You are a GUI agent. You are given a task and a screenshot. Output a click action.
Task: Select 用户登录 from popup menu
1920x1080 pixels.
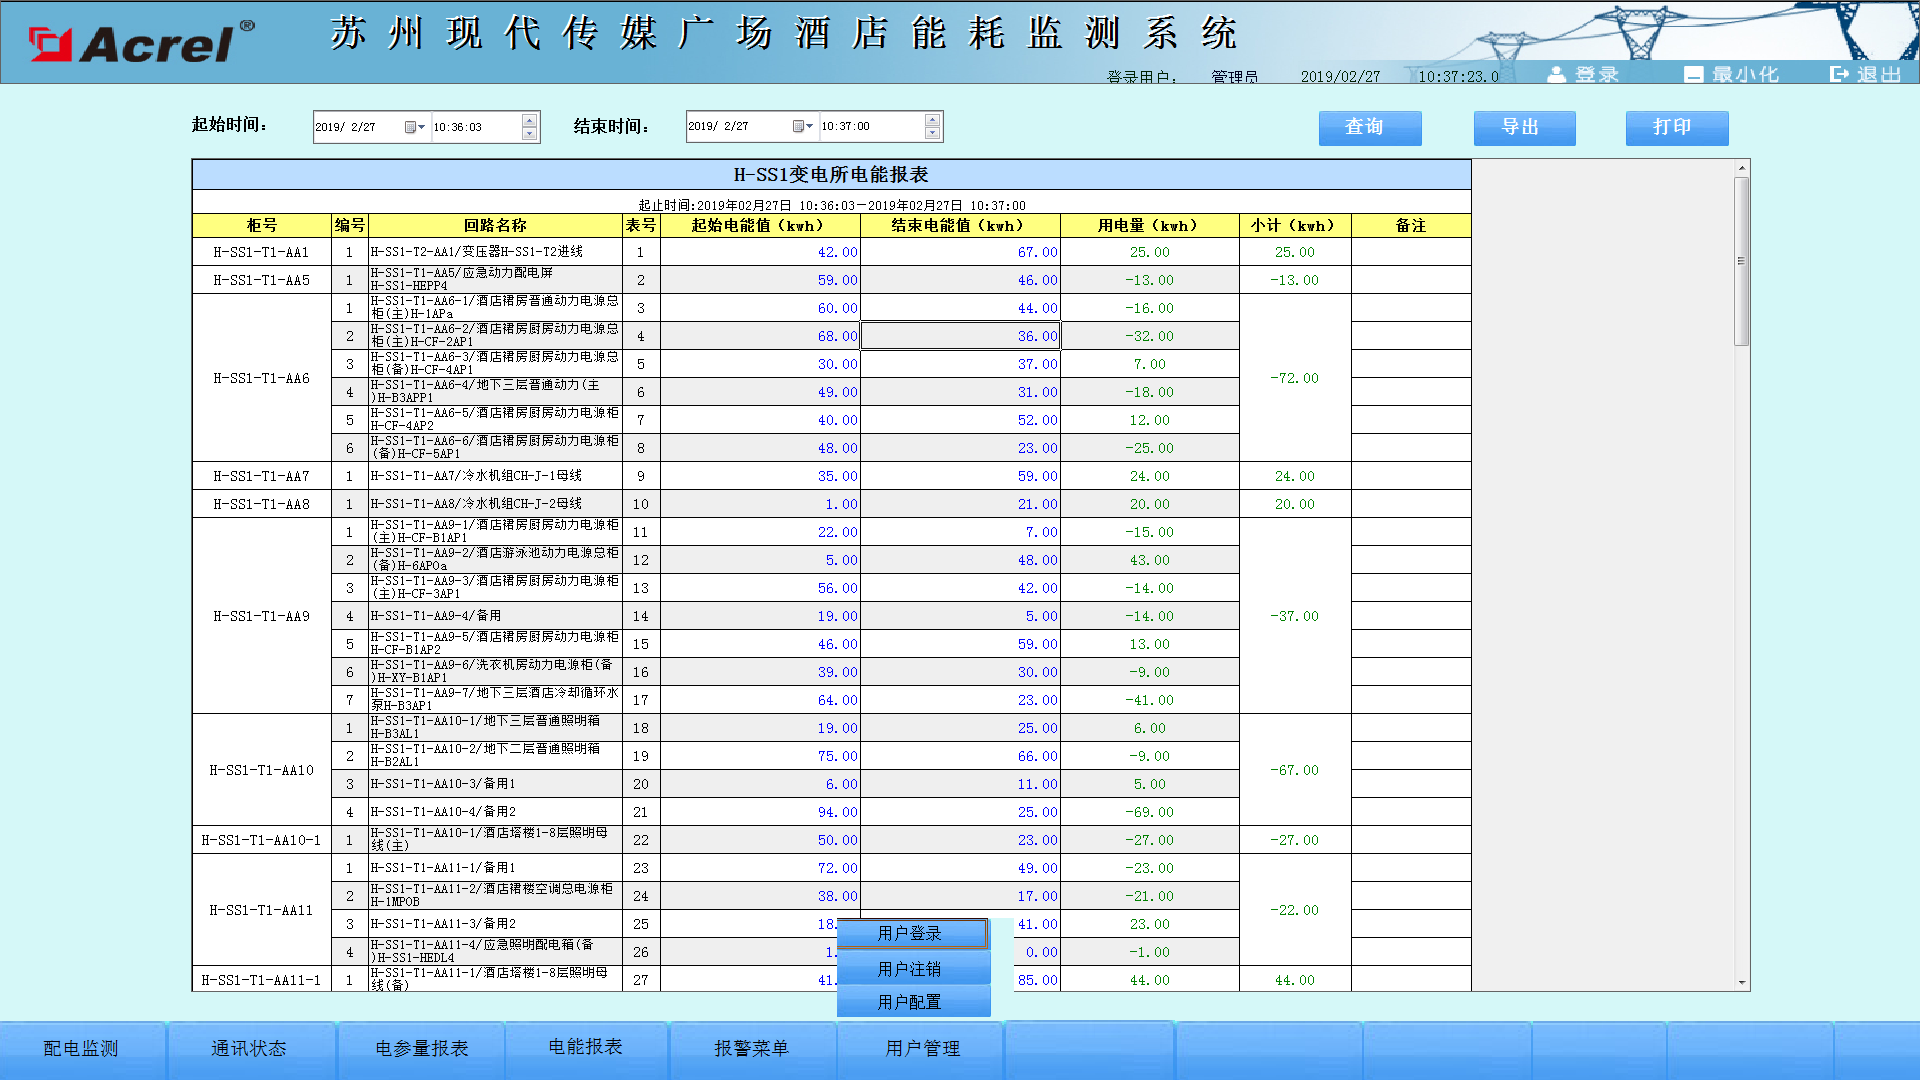tap(912, 933)
